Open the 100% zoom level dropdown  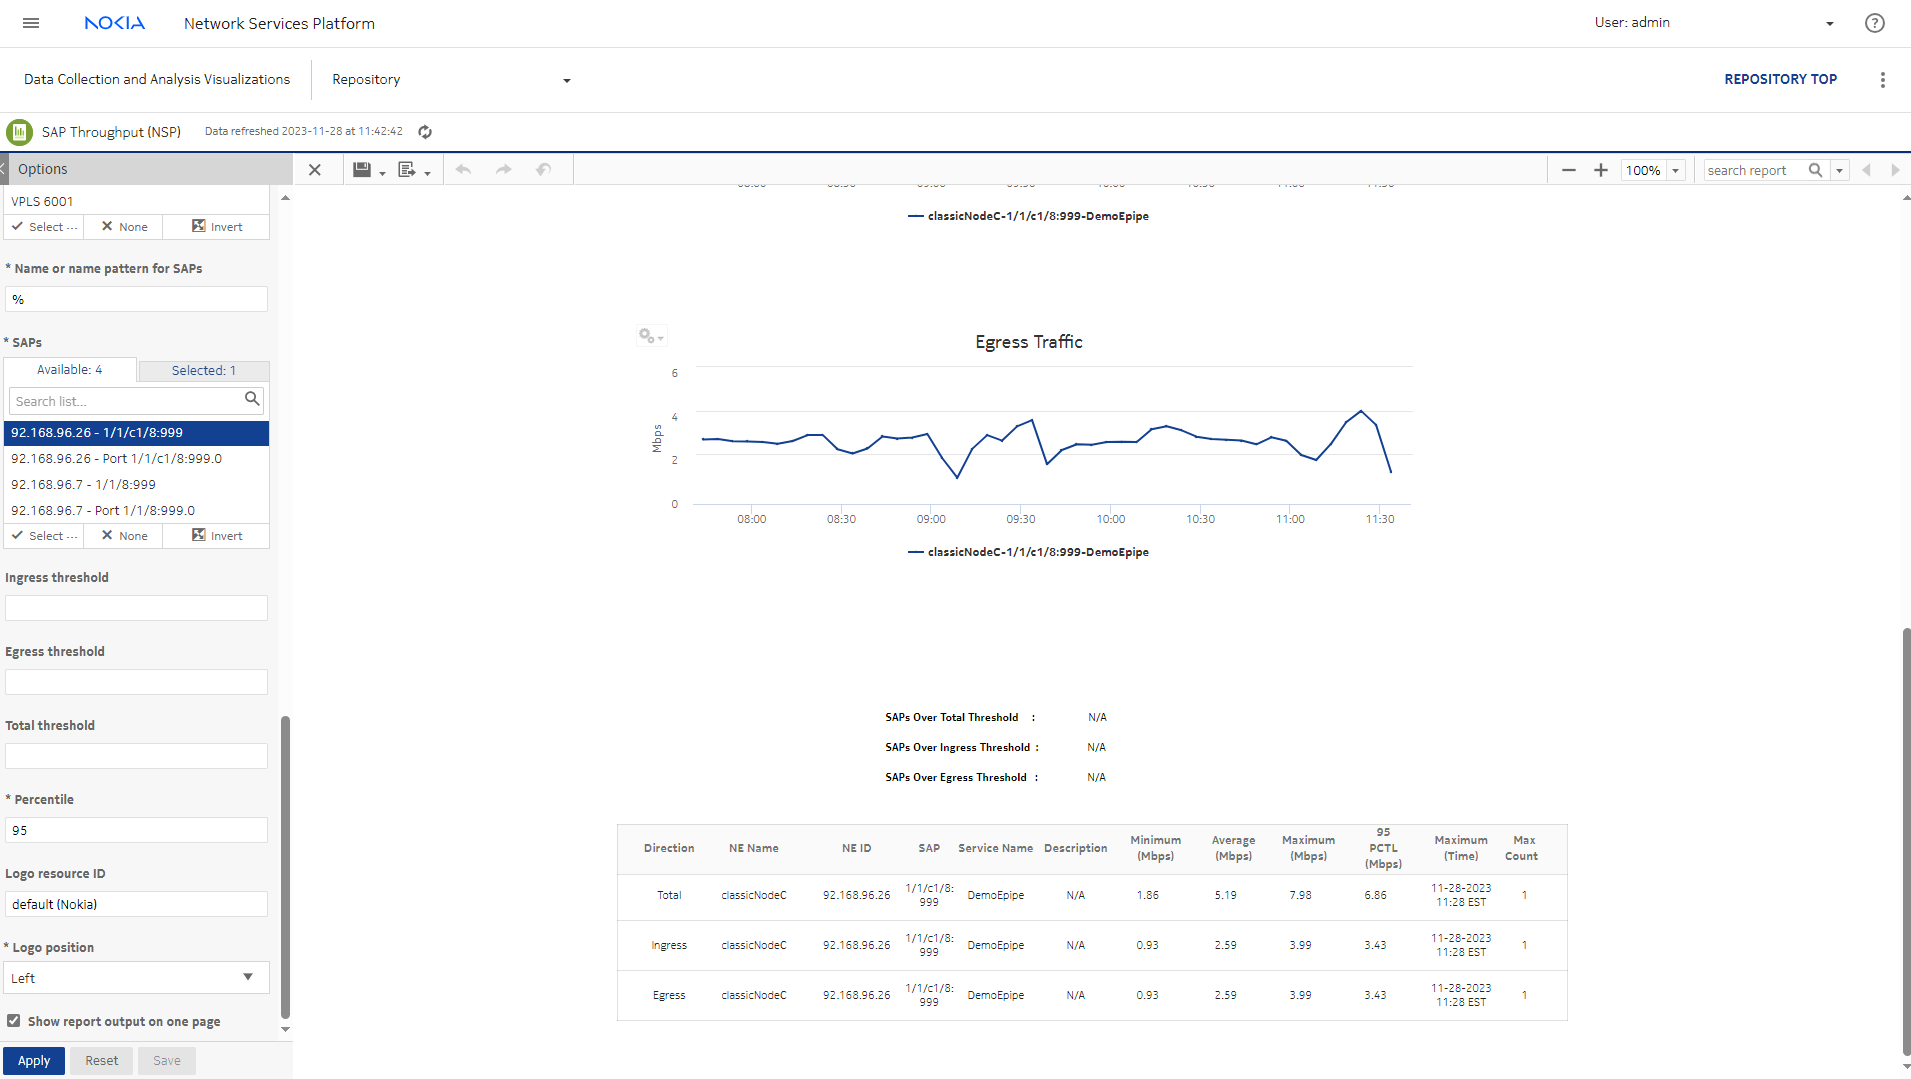pyautogui.click(x=1676, y=170)
